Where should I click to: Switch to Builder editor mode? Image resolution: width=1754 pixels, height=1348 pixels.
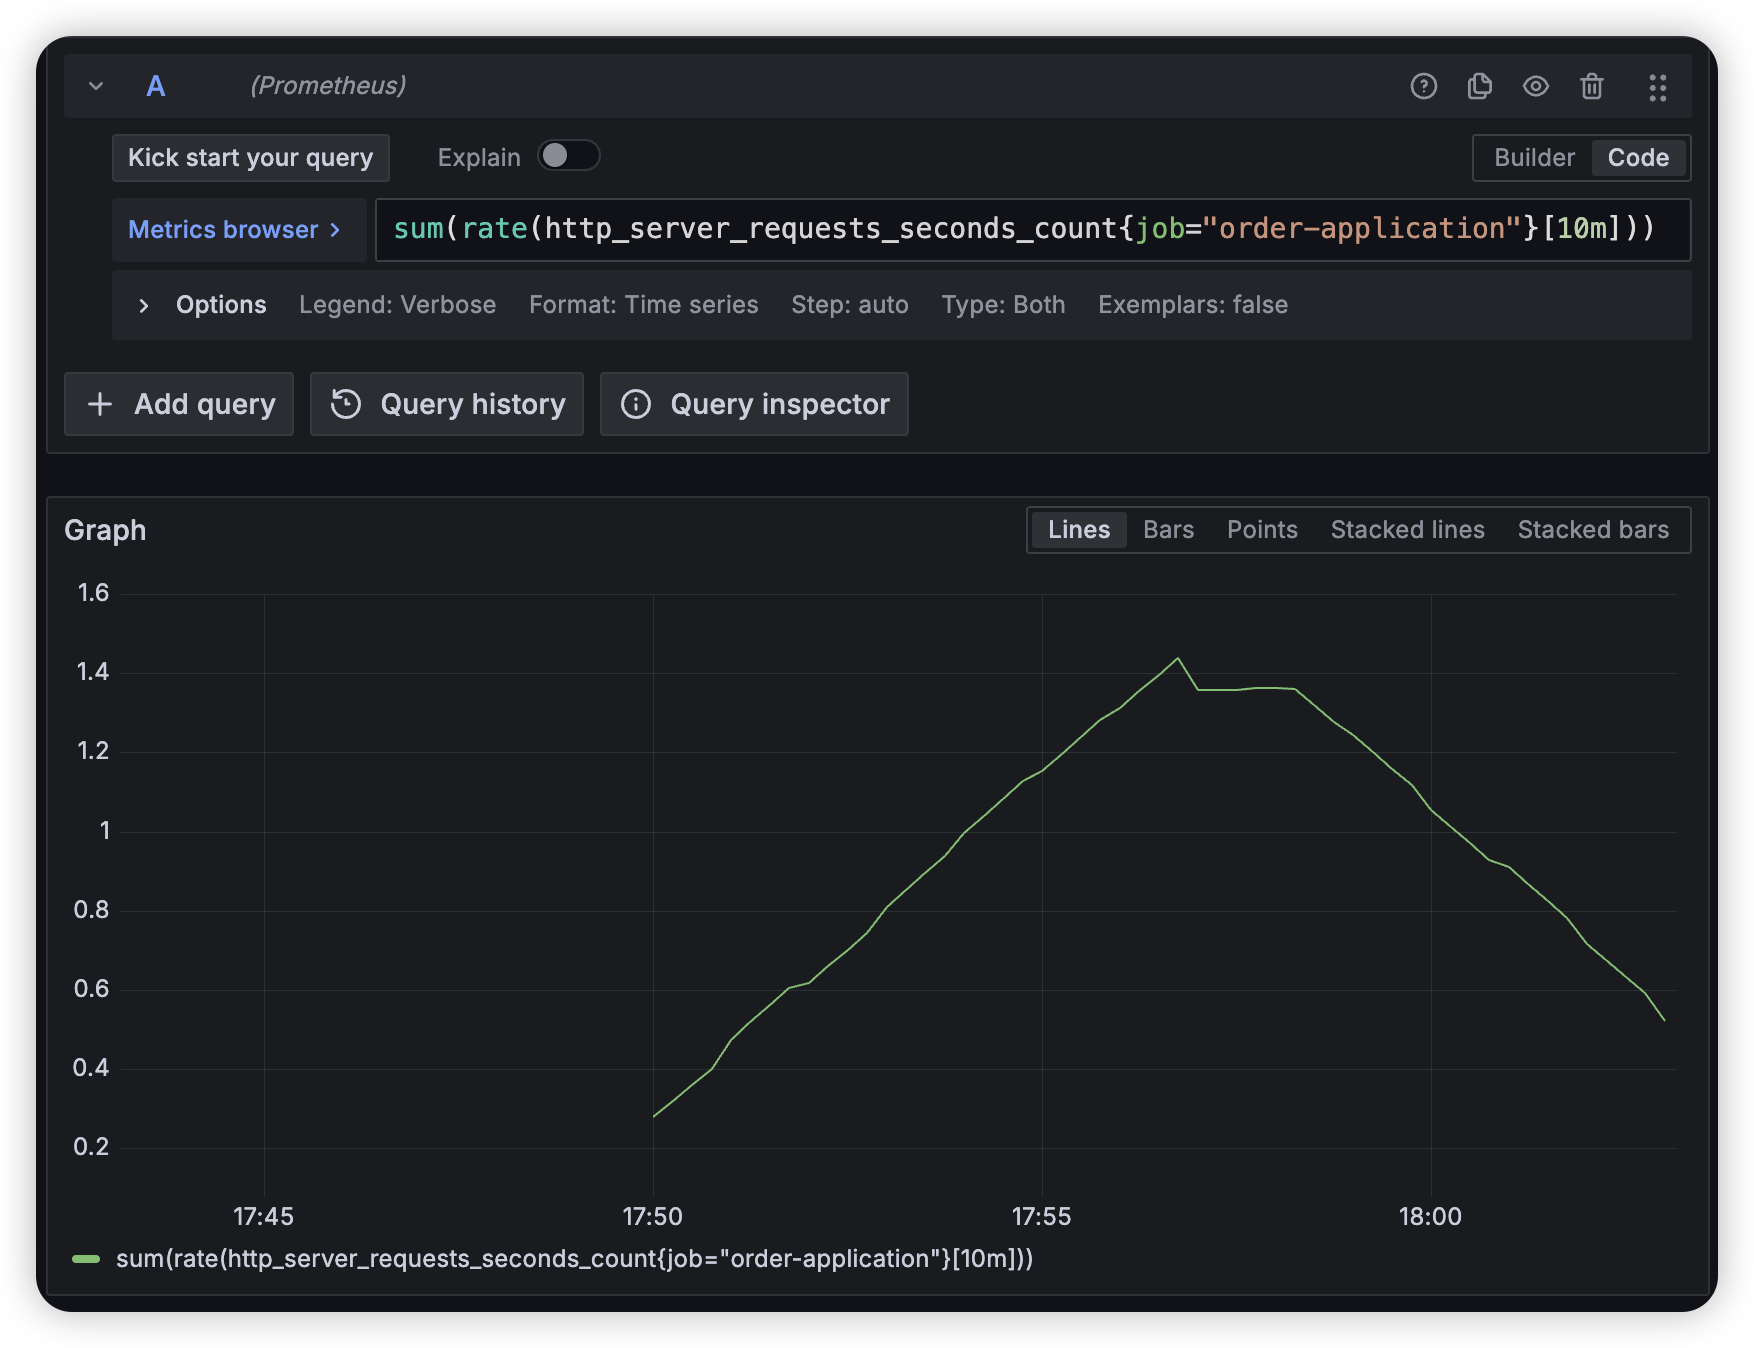point(1534,158)
